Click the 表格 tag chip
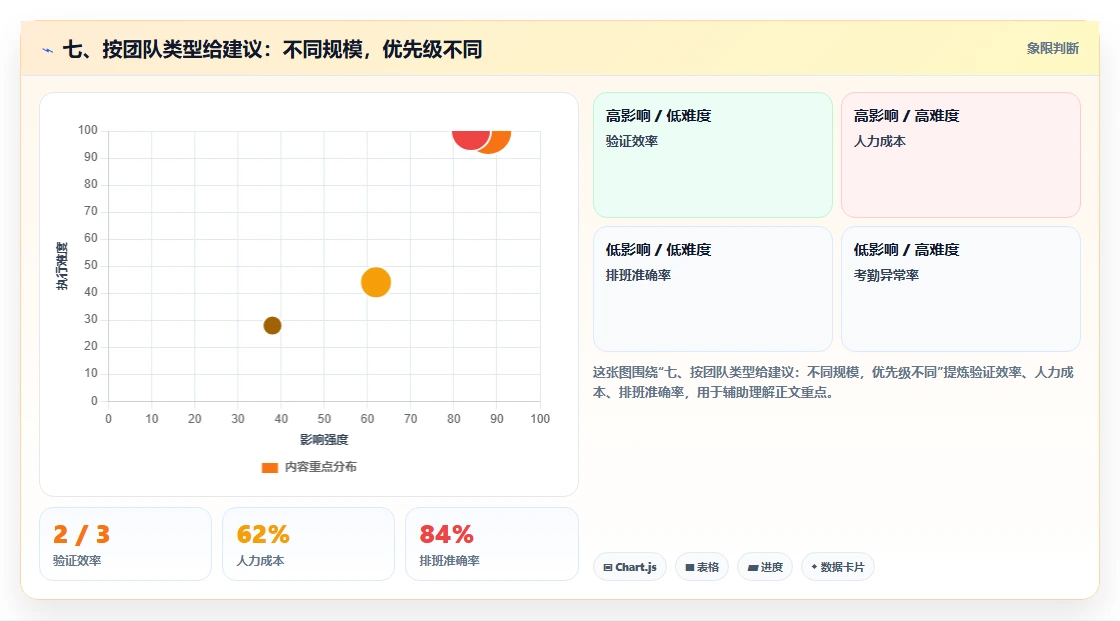The image size is (1120, 621). [702, 567]
